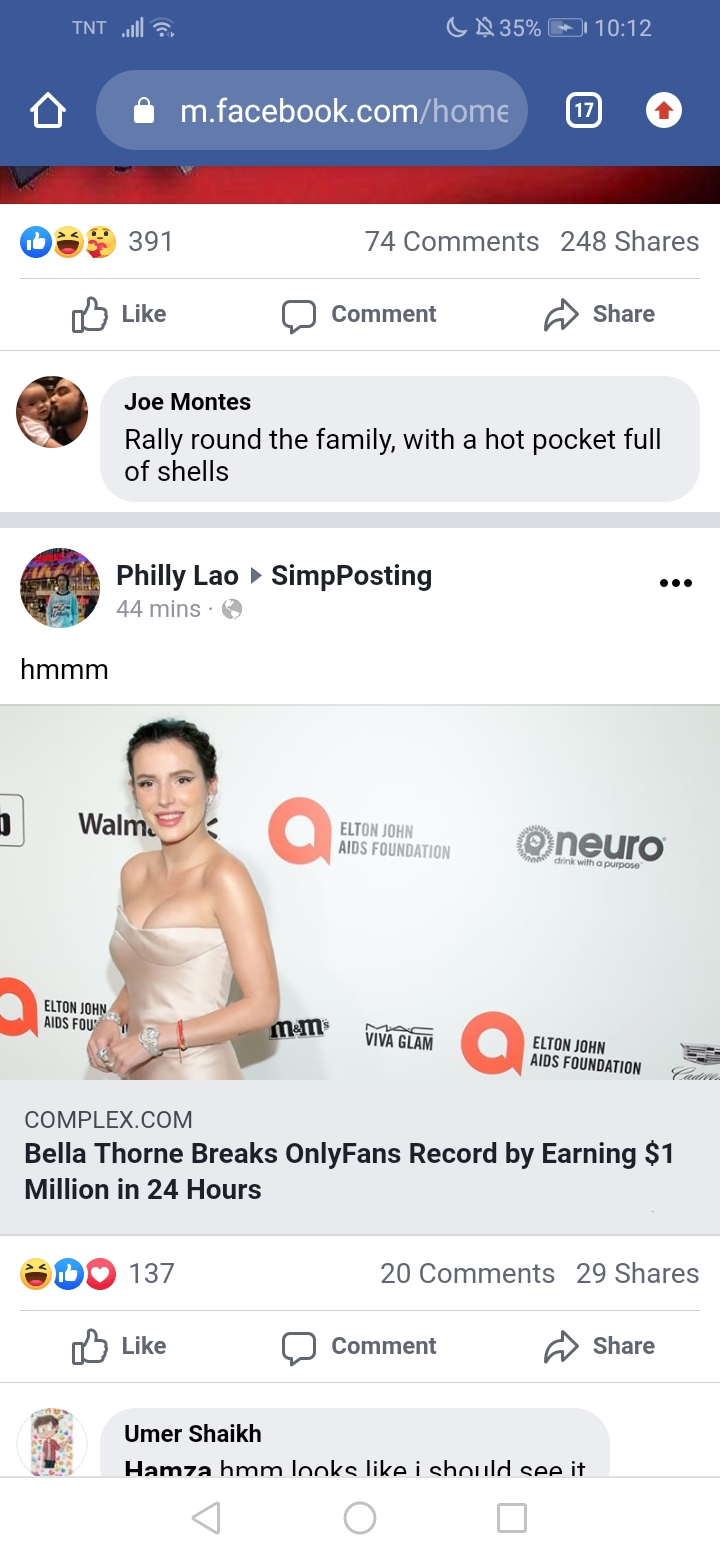Share the top post
The height and width of the screenshot is (1560, 720).
click(x=599, y=314)
